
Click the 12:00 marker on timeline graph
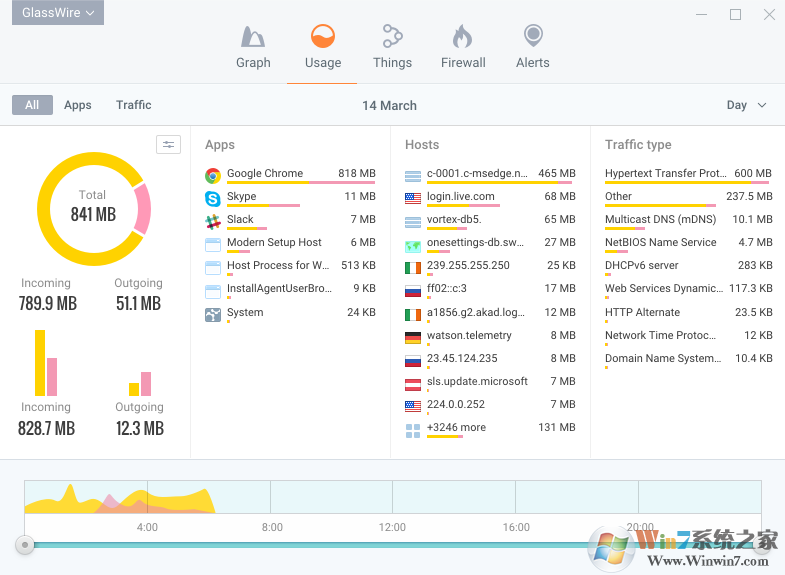tap(392, 527)
